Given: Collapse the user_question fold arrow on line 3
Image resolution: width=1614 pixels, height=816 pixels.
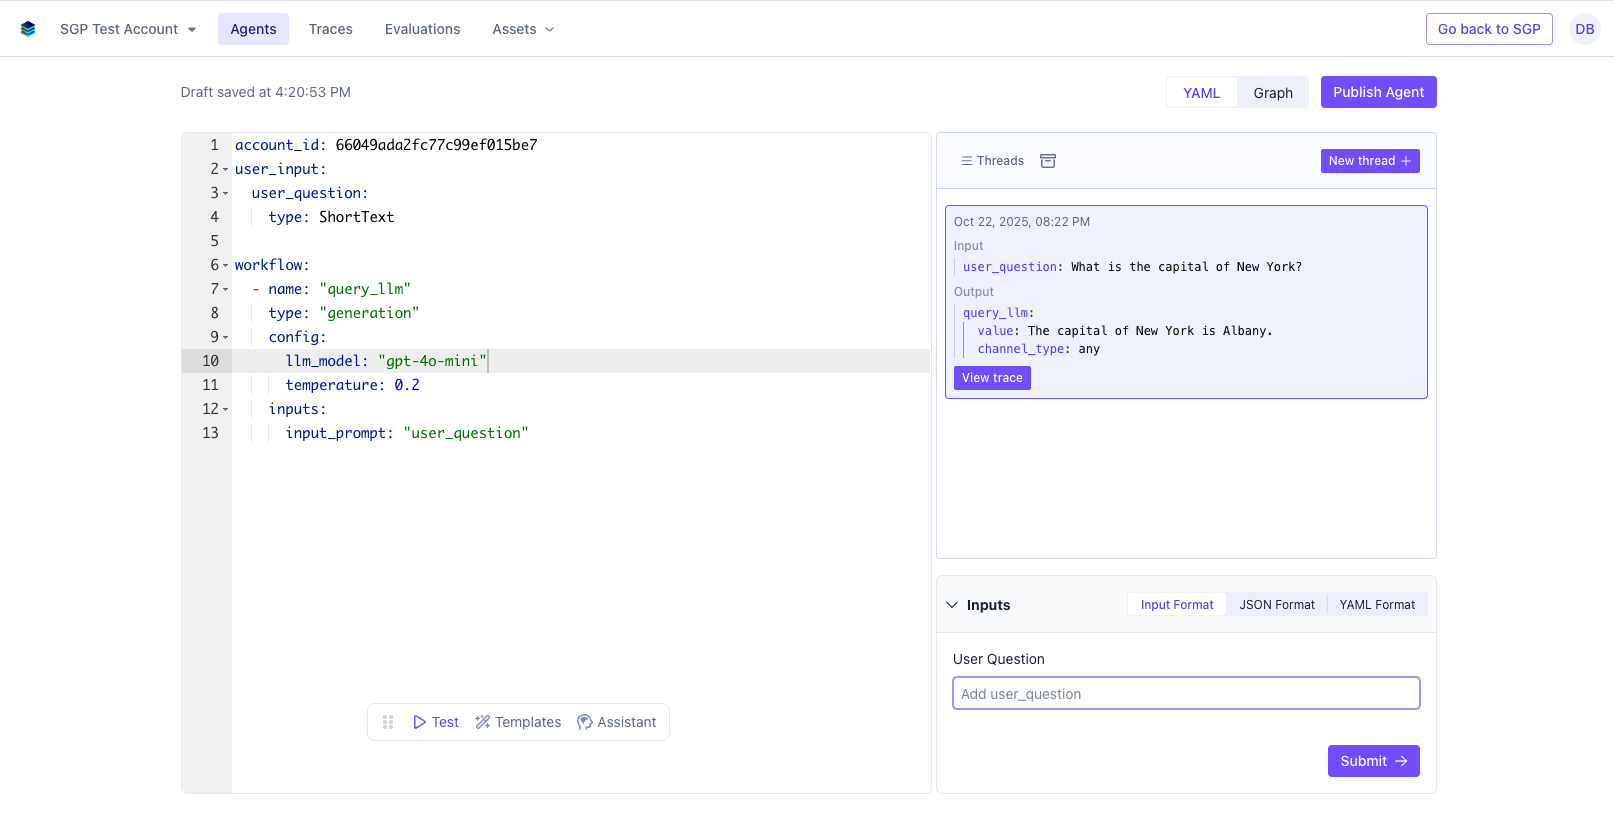Looking at the screenshot, I should click(225, 194).
